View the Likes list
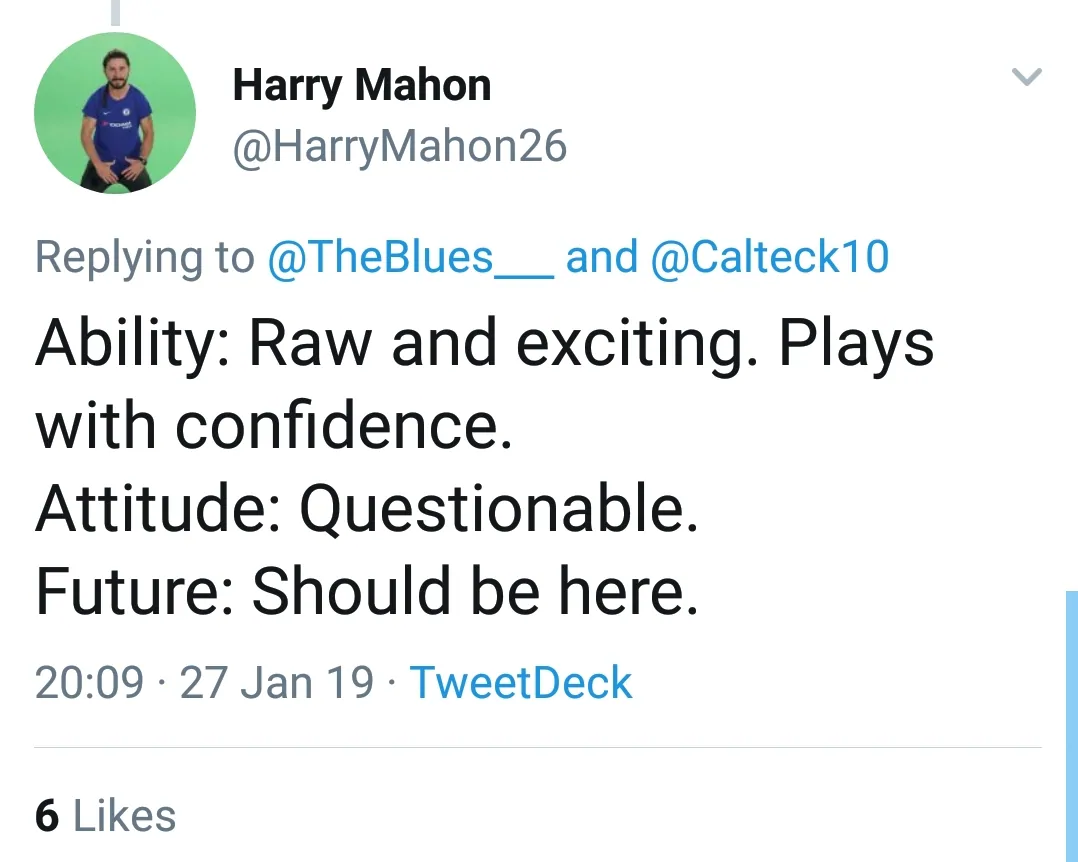 tap(124, 816)
